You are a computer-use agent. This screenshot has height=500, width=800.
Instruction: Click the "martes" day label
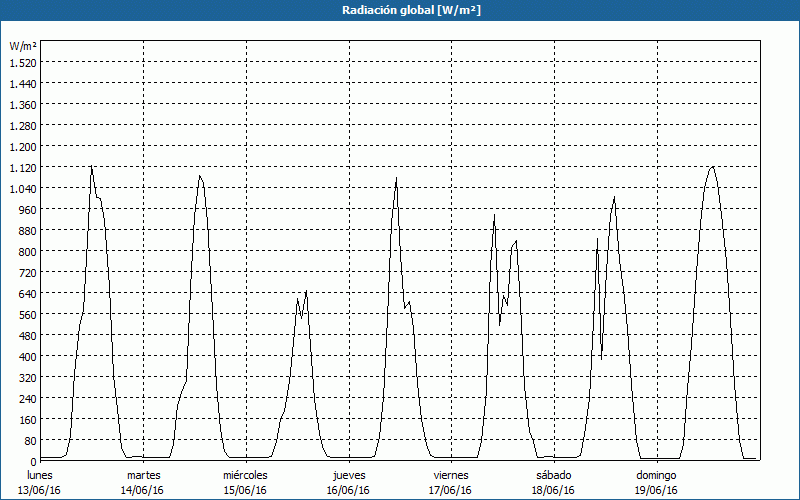[143, 475]
